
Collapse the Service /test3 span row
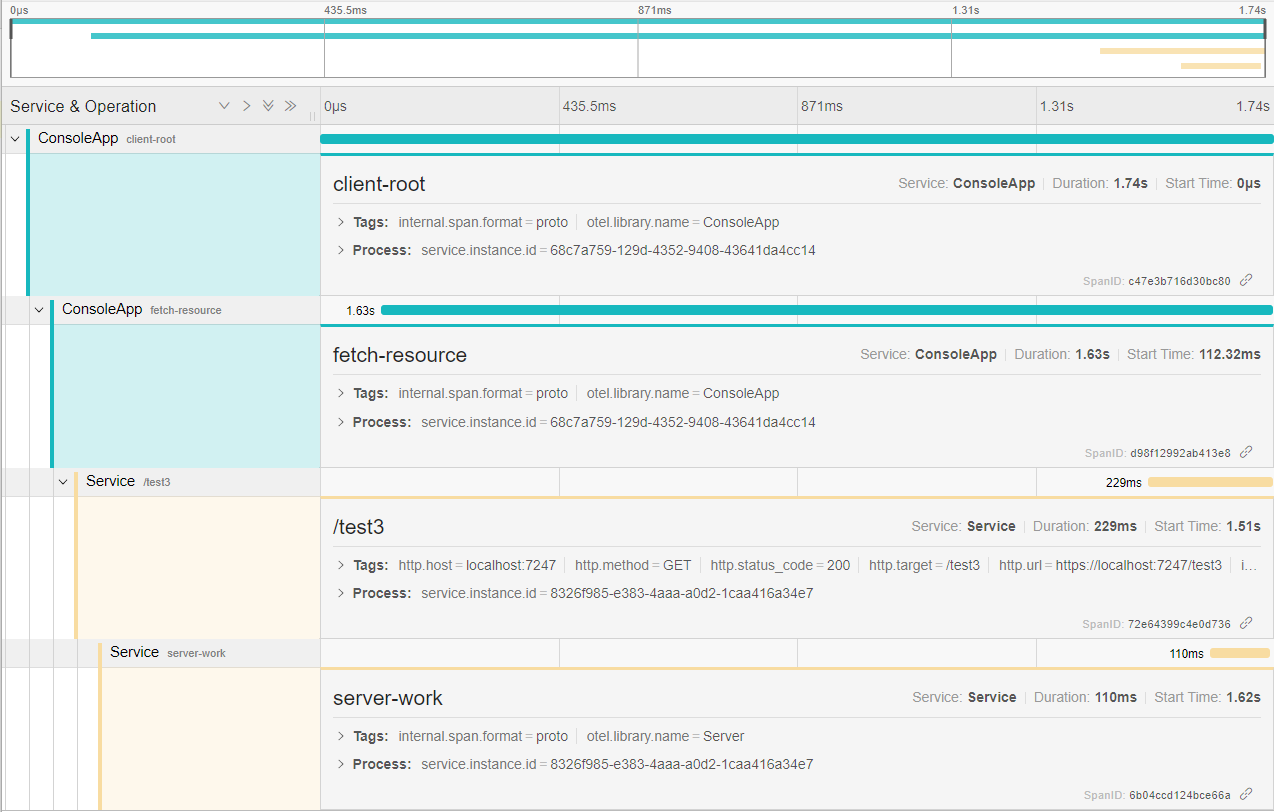click(63, 482)
